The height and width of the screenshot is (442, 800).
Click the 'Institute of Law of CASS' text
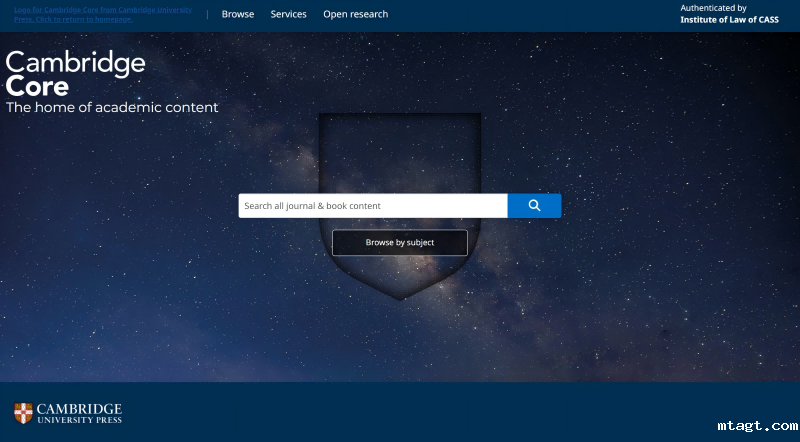click(x=729, y=19)
